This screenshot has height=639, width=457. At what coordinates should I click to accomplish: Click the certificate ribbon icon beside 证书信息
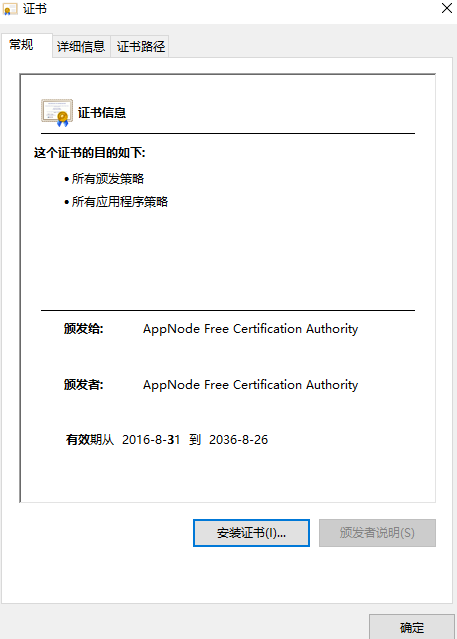click(57, 112)
